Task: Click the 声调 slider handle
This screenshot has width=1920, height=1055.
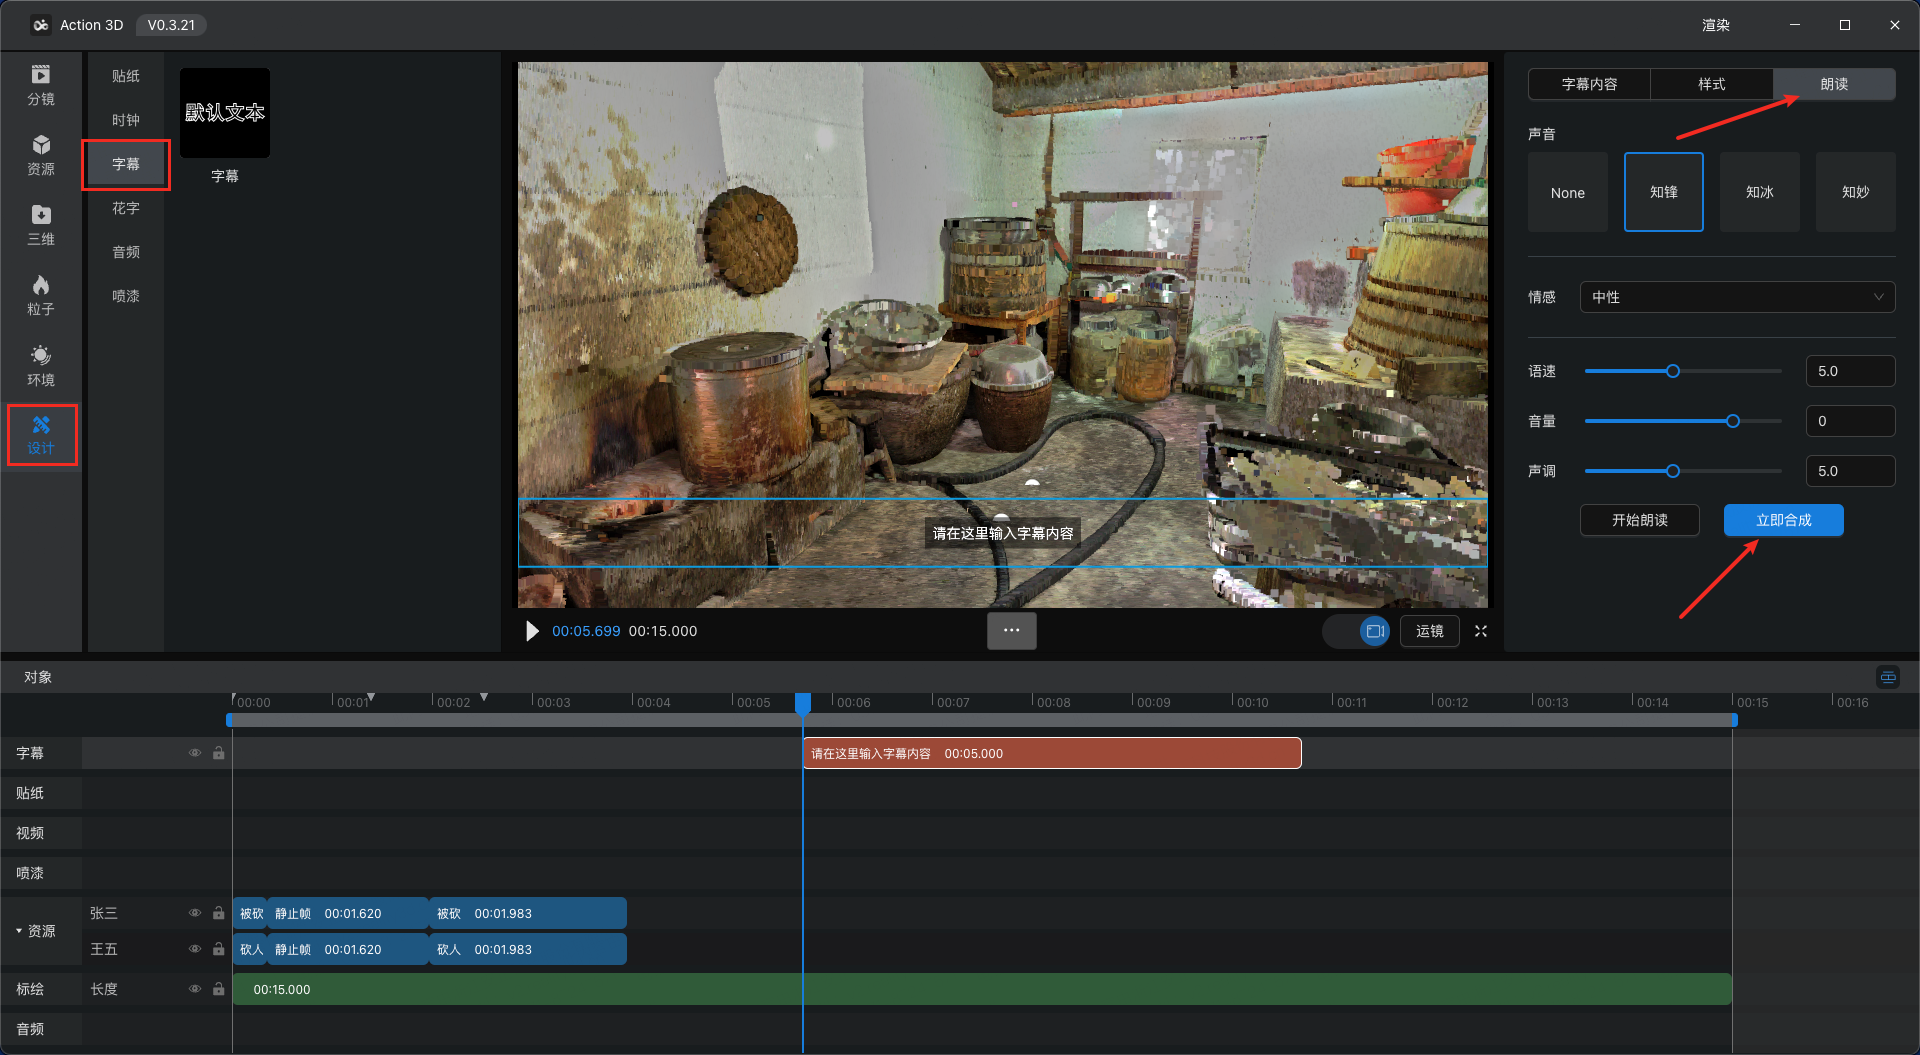Action: pos(1673,471)
